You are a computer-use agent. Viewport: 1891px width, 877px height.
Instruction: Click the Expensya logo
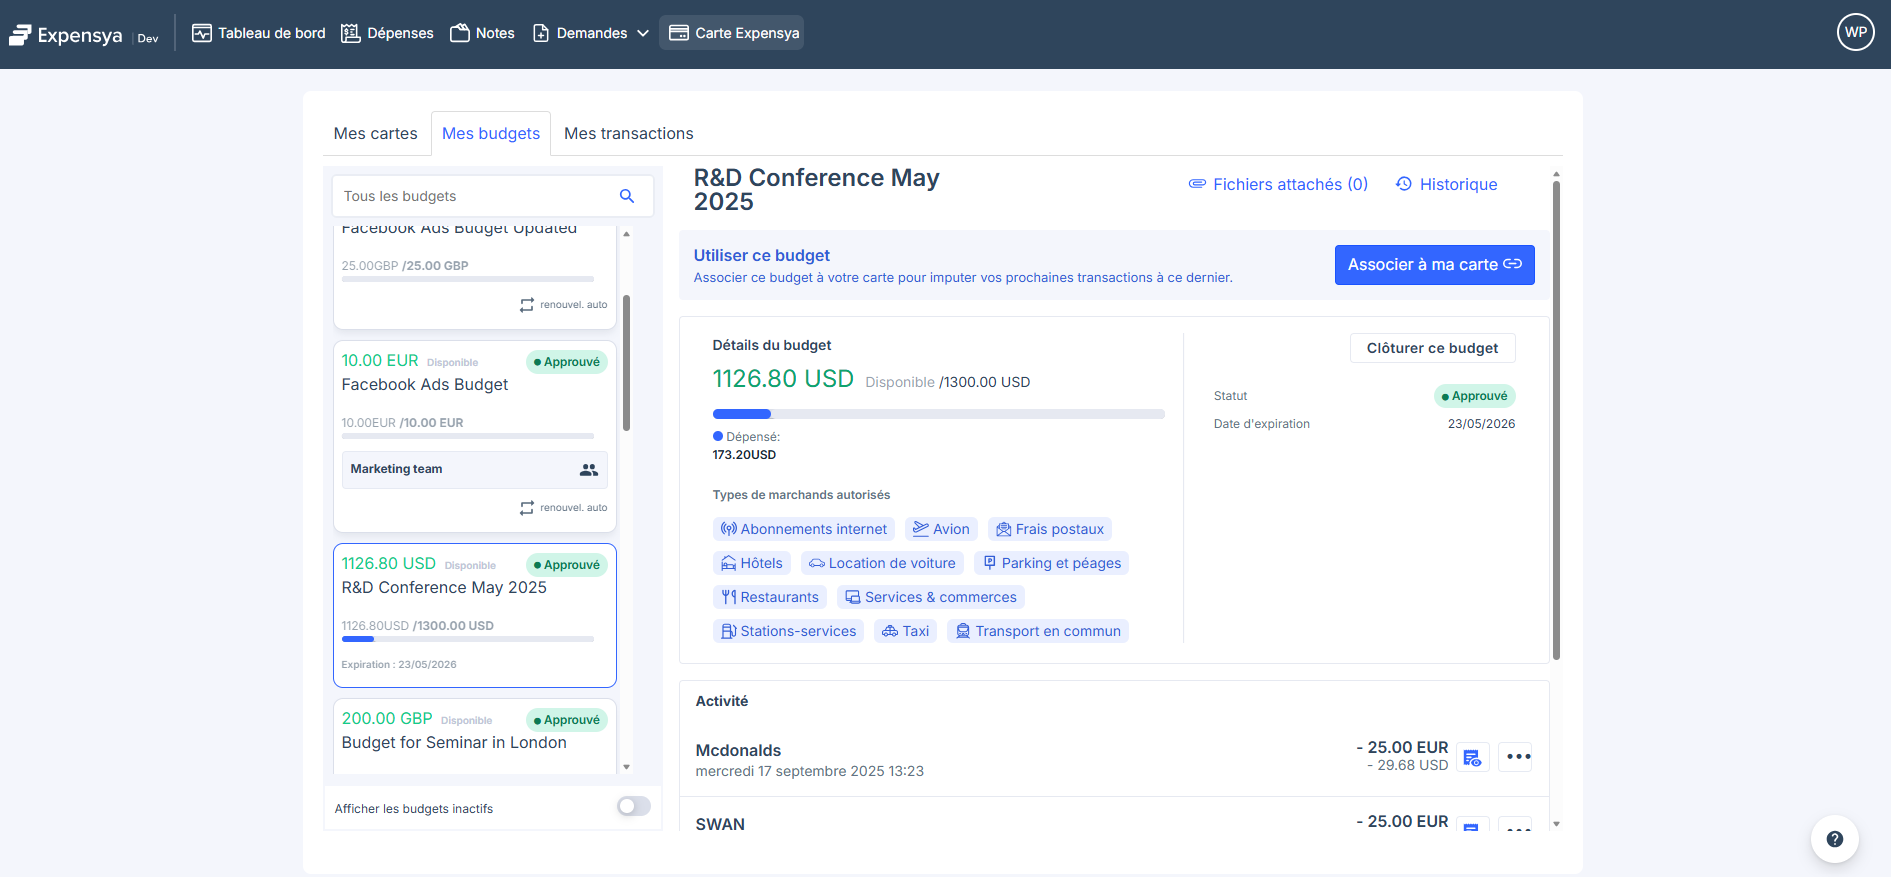[x=66, y=35]
